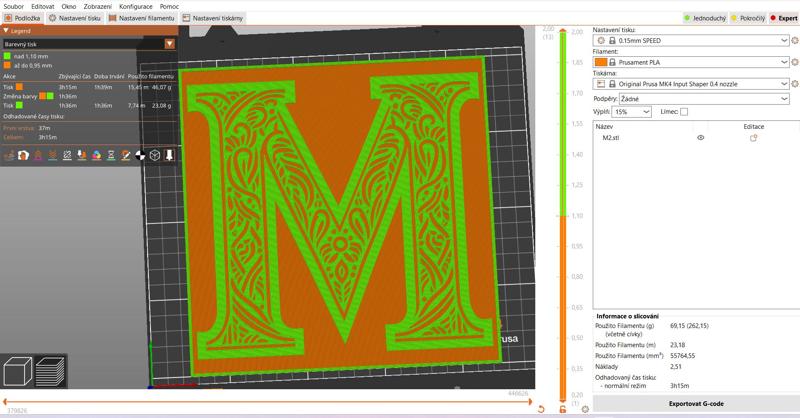Screen dimensions: 800x418
Task: Click the 3h15m normální režim value
Action: click(680, 386)
